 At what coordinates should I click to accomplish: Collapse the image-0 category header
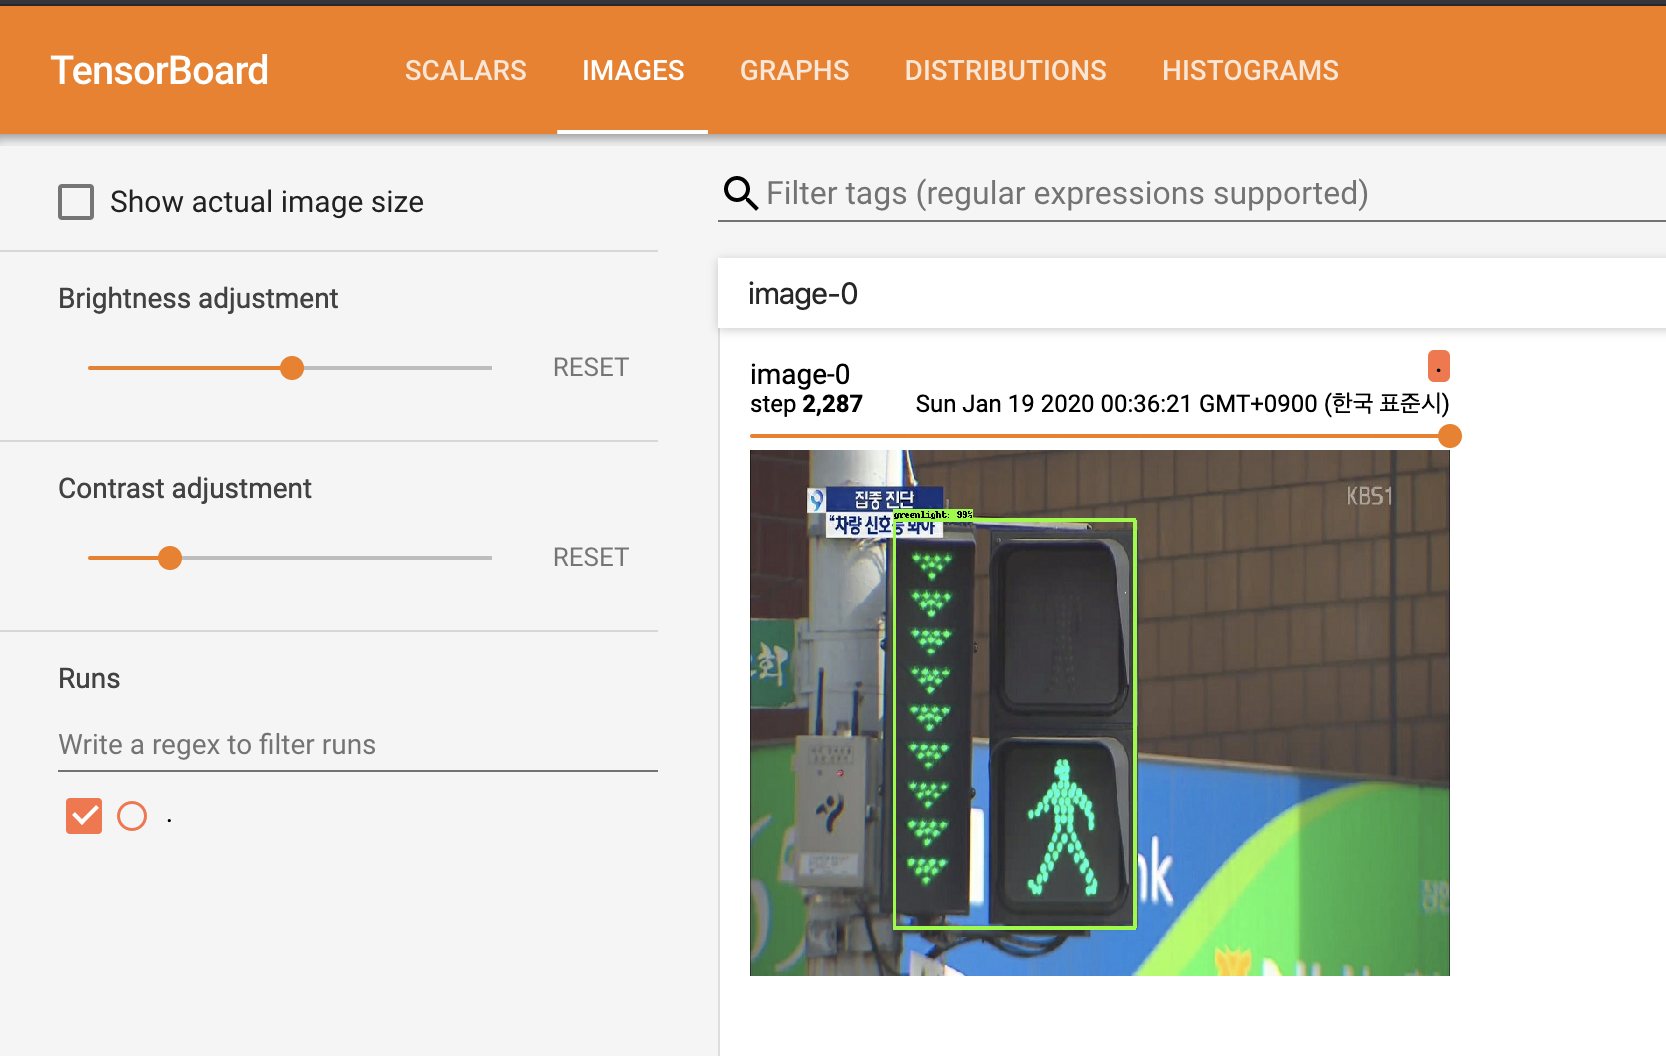tap(1192, 294)
